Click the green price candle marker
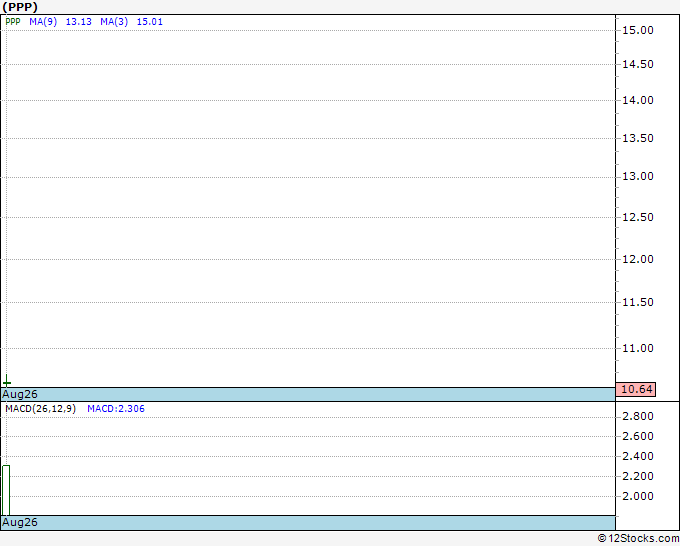Image resolution: width=680 pixels, height=546 pixels. pos(7,382)
